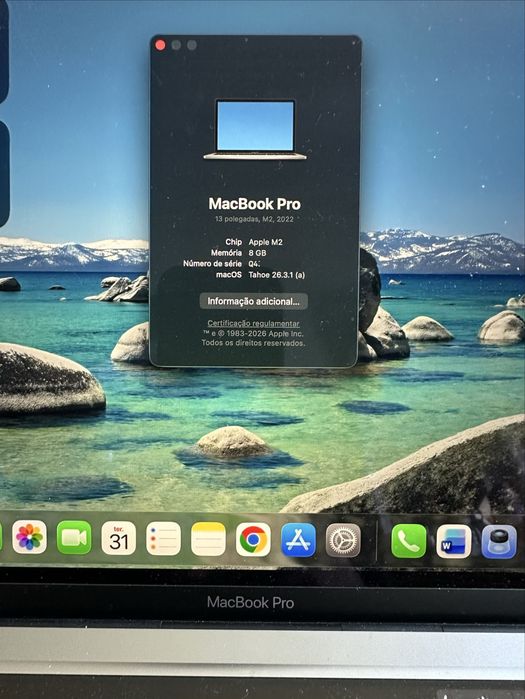
Task: Select 'Todos os direitos reservados.' text
Action: (253, 343)
